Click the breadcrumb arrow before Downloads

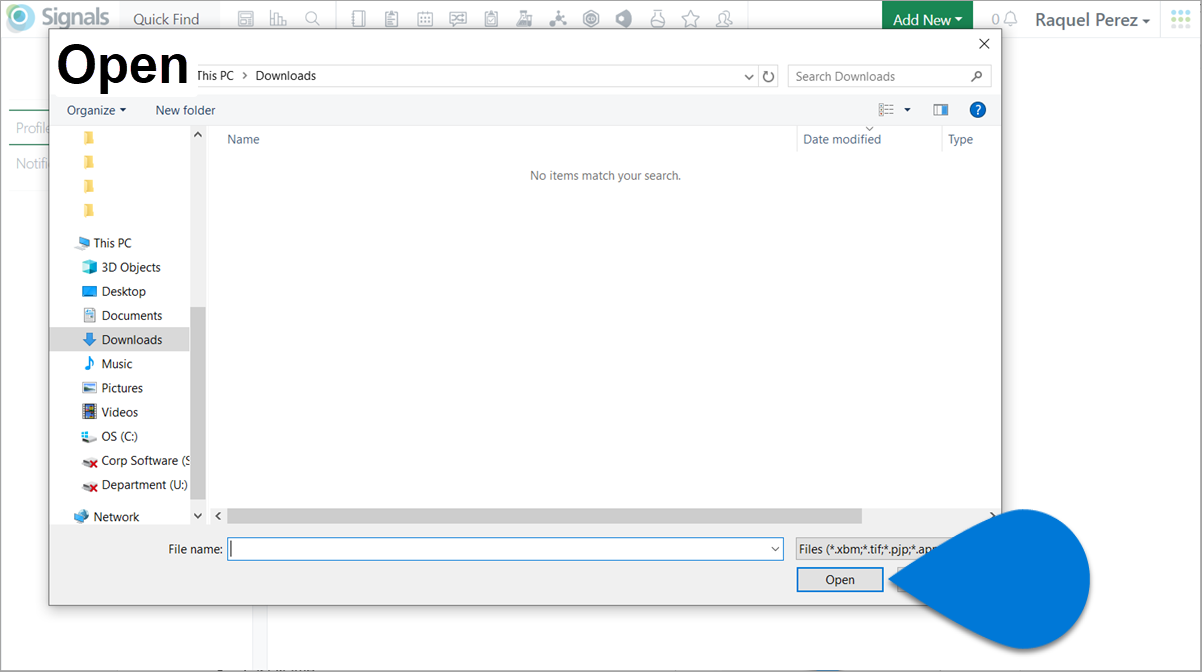(x=245, y=76)
